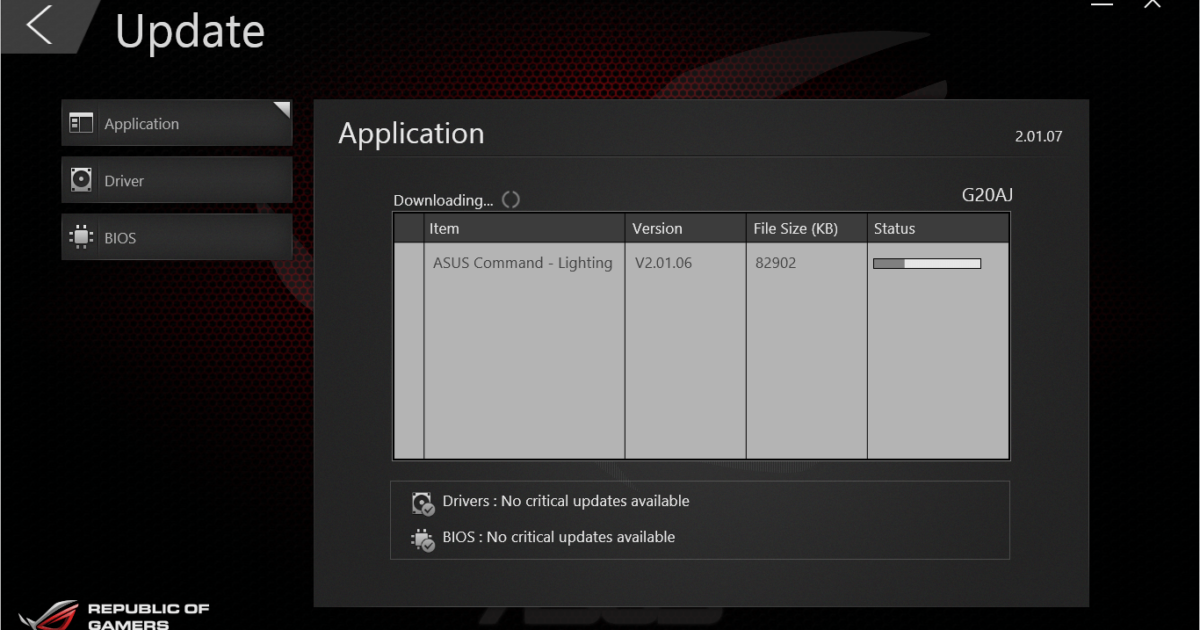Select the BIOS chip icon
The image size is (1200, 630).
click(x=80, y=237)
